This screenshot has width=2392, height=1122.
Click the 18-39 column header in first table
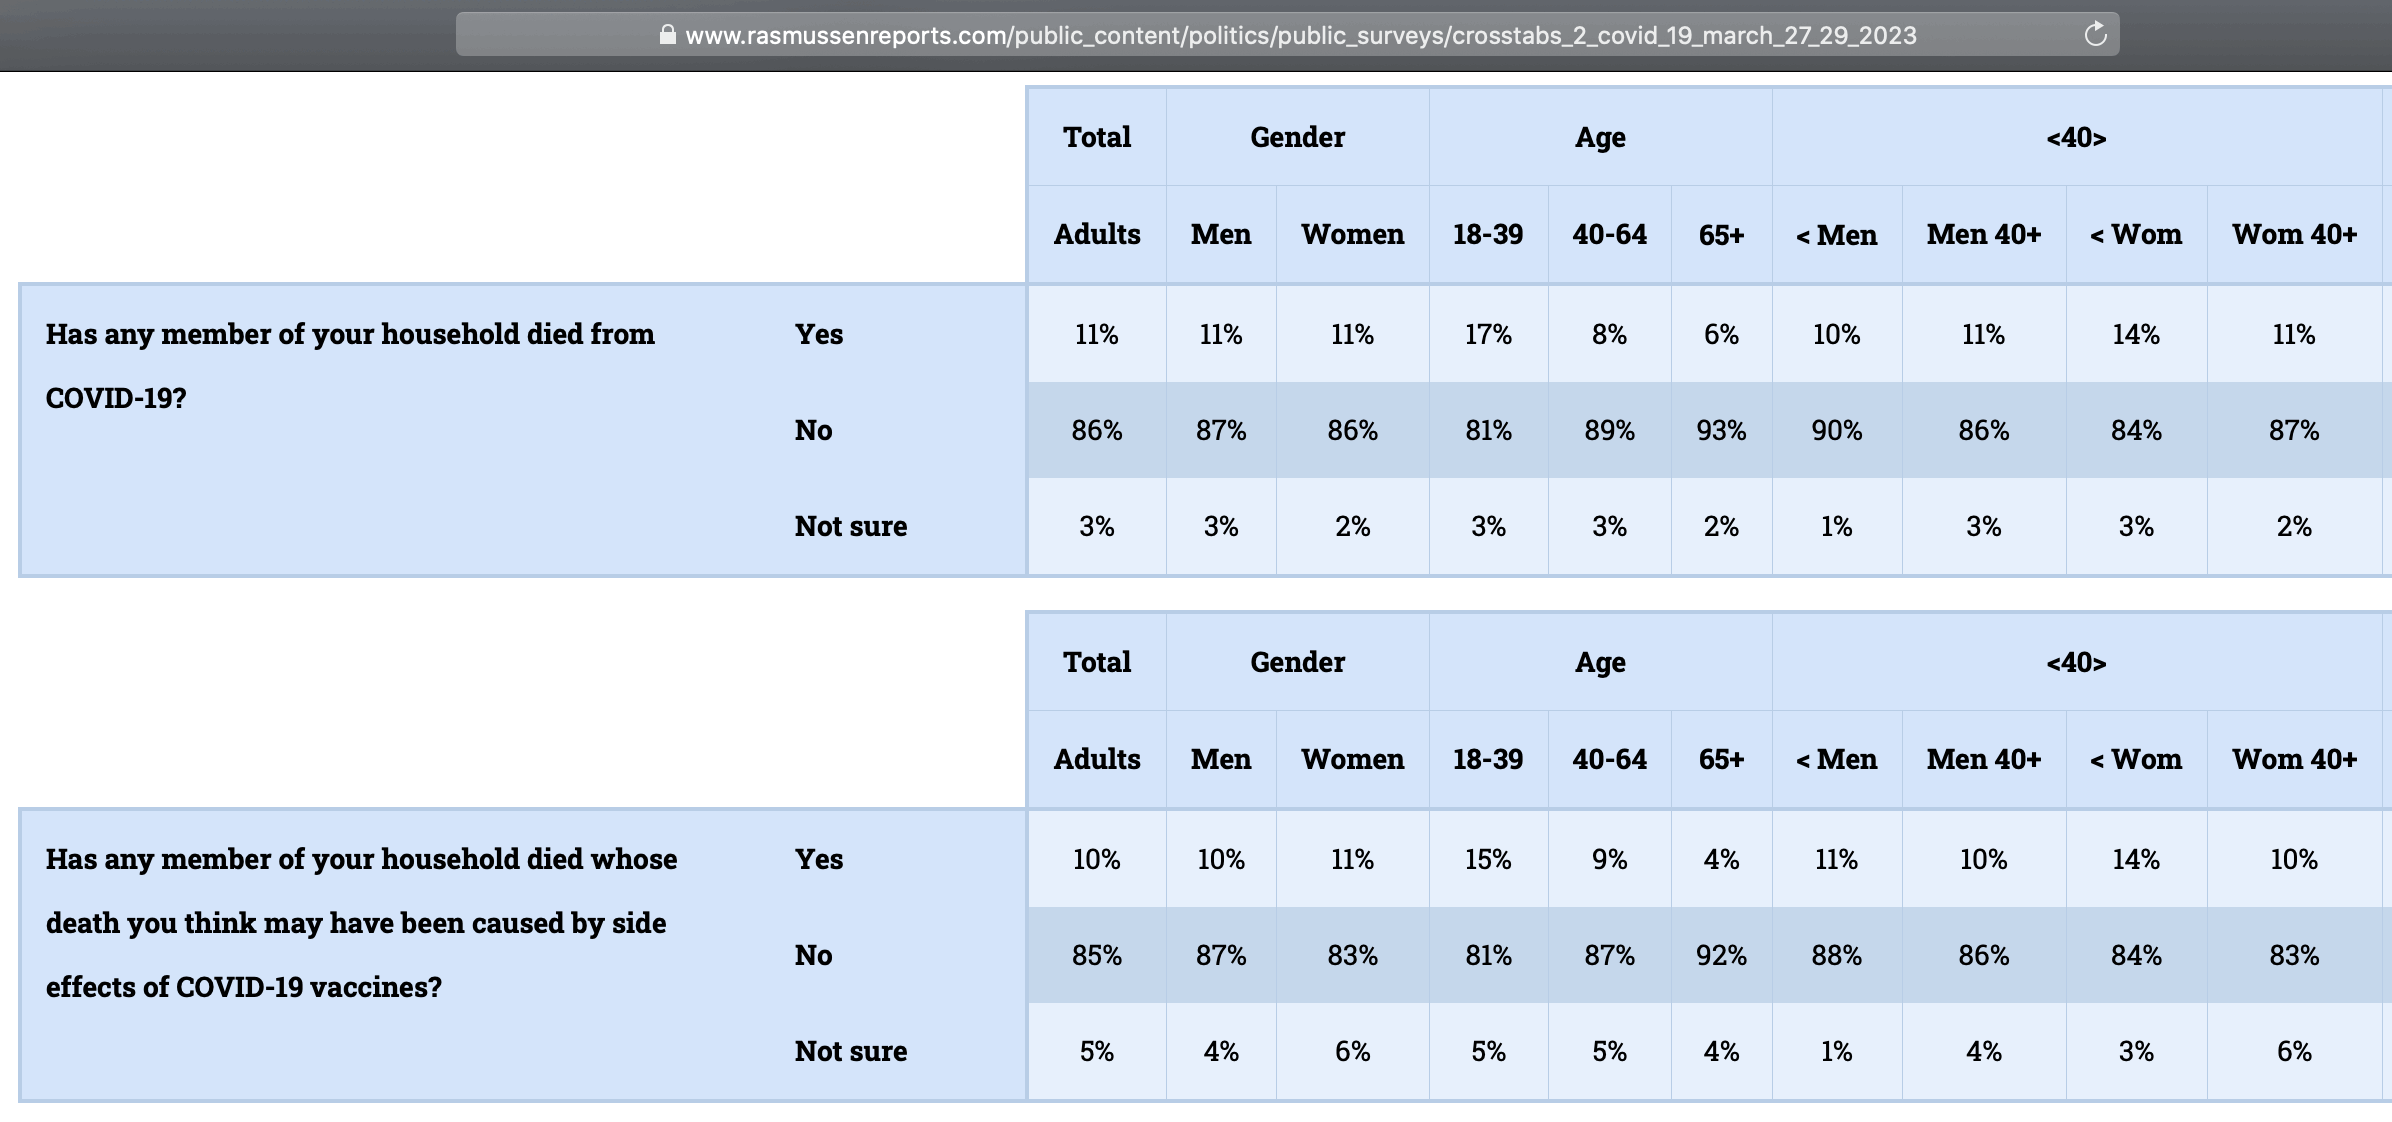[1488, 234]
